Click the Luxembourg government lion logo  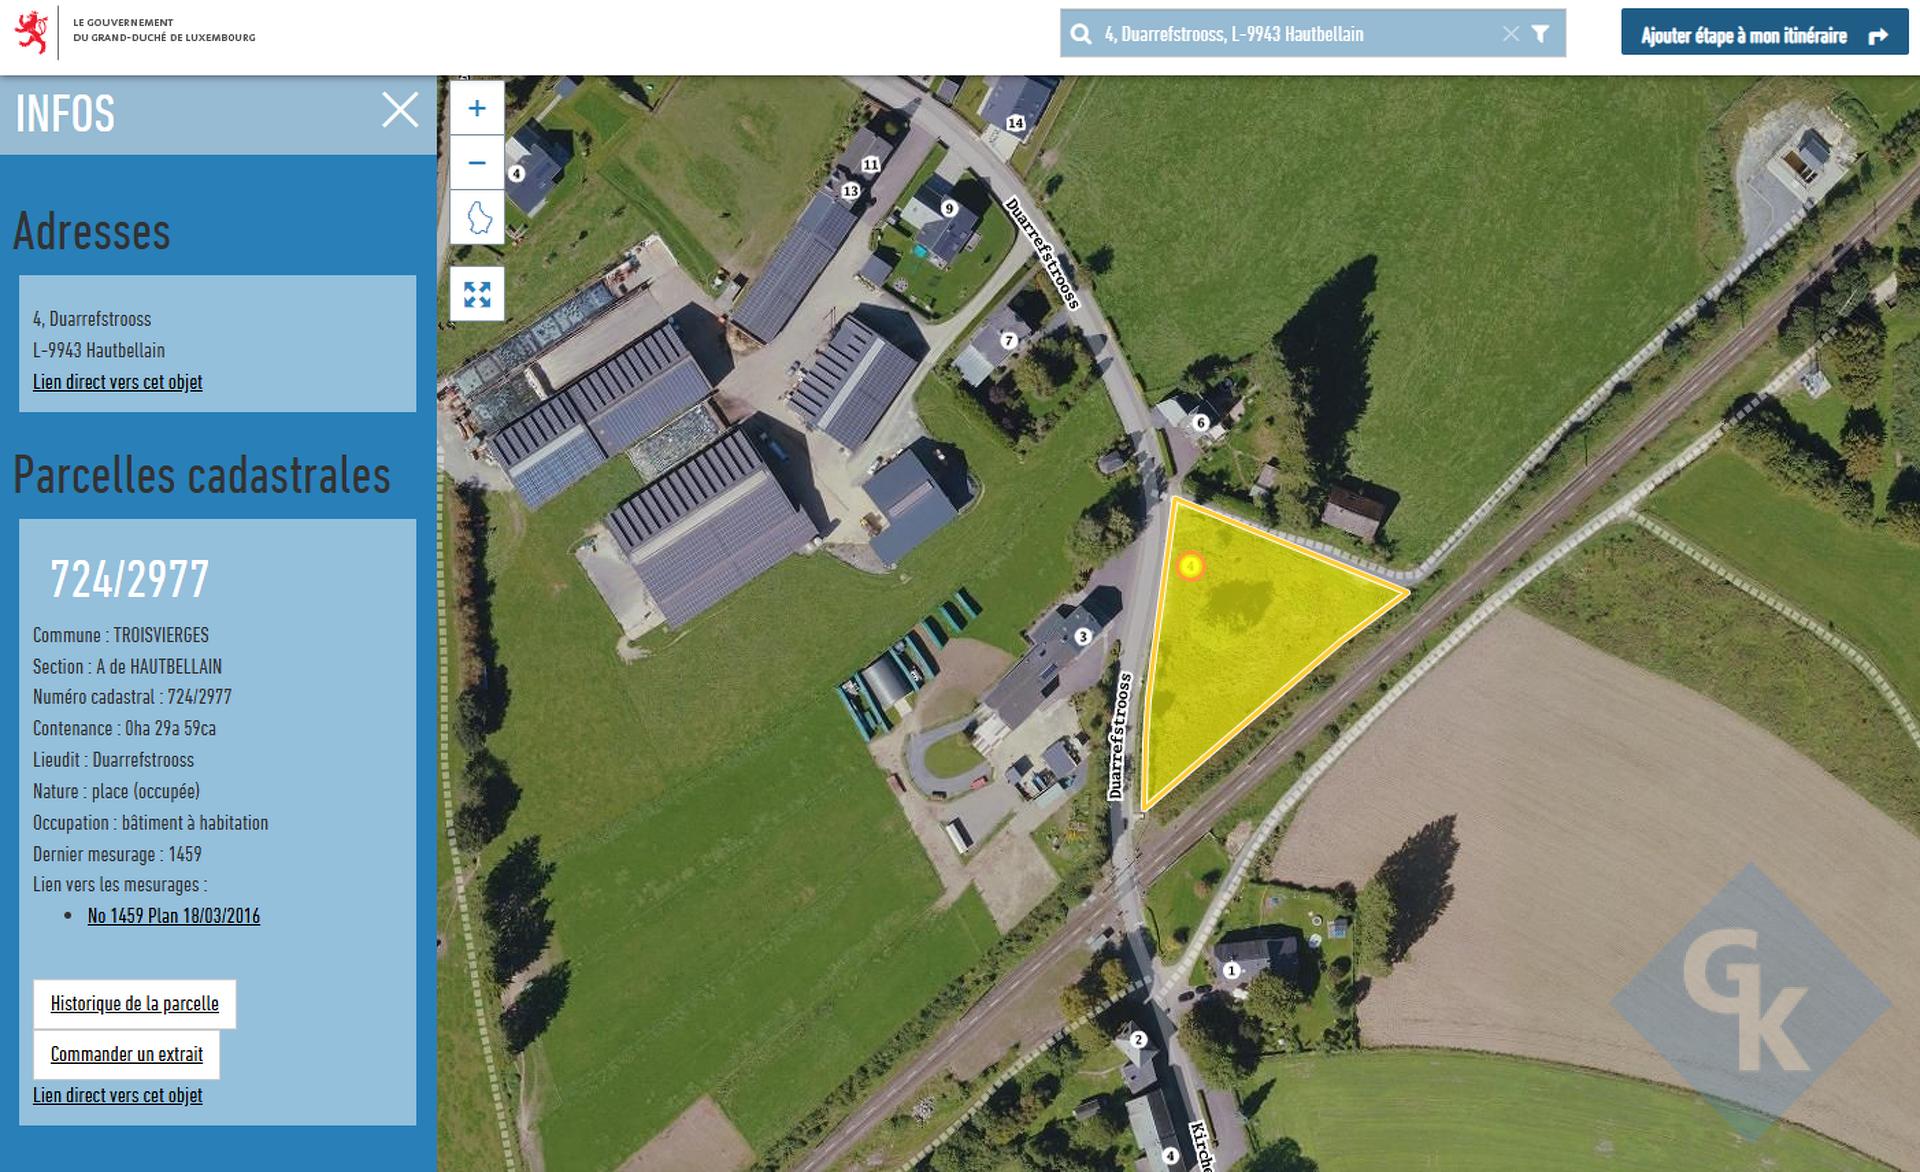click(33, 33)
